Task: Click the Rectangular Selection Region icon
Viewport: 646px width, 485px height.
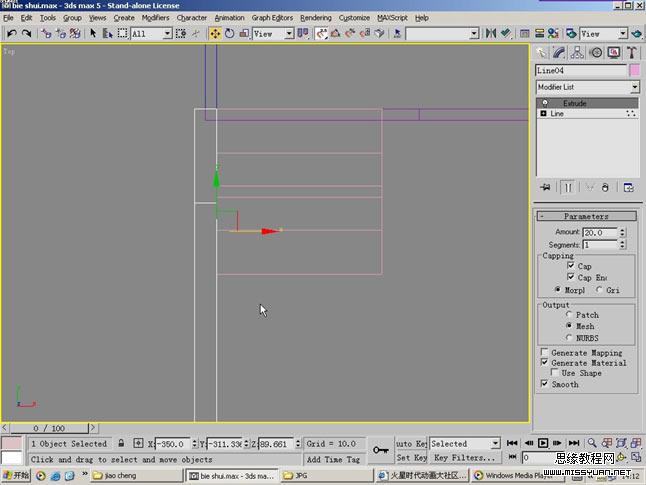Action: pos(122,33)
